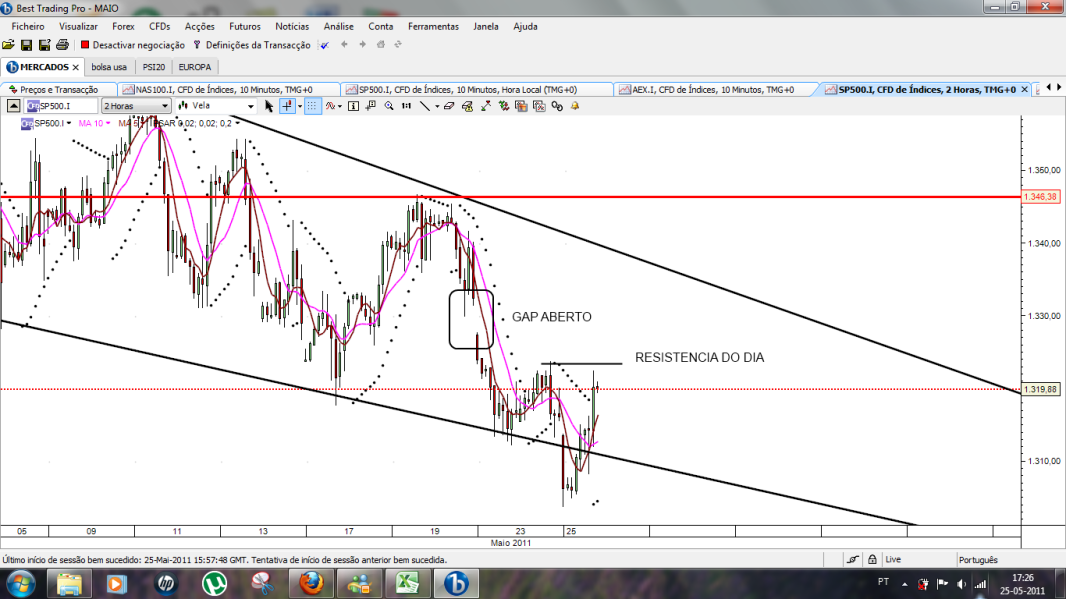Click the chart info 'i' icon
The image size is (1066, 599).
tap(354, 106)
